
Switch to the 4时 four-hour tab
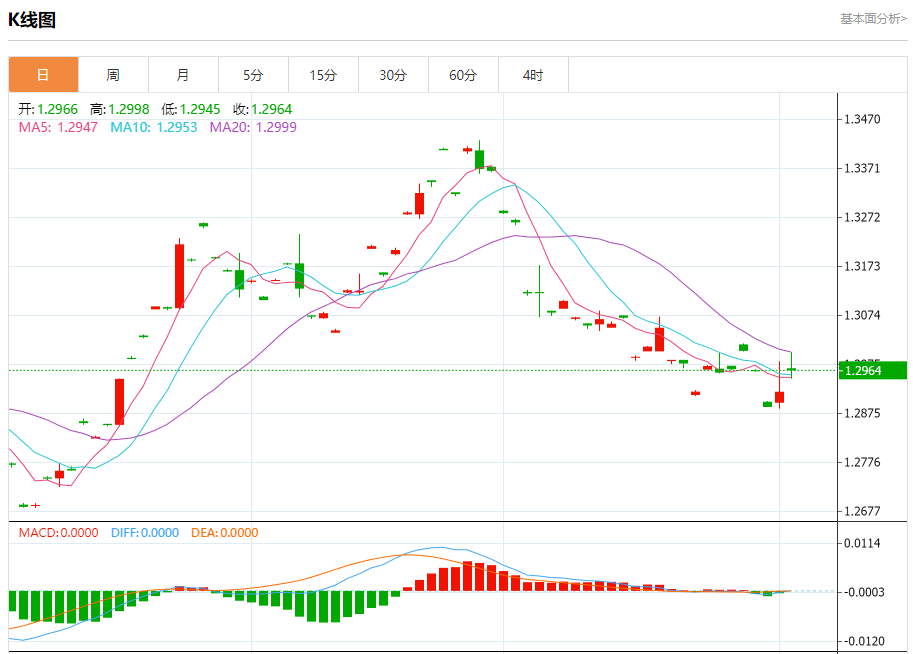pyautogui.click(x=533, y=75)
